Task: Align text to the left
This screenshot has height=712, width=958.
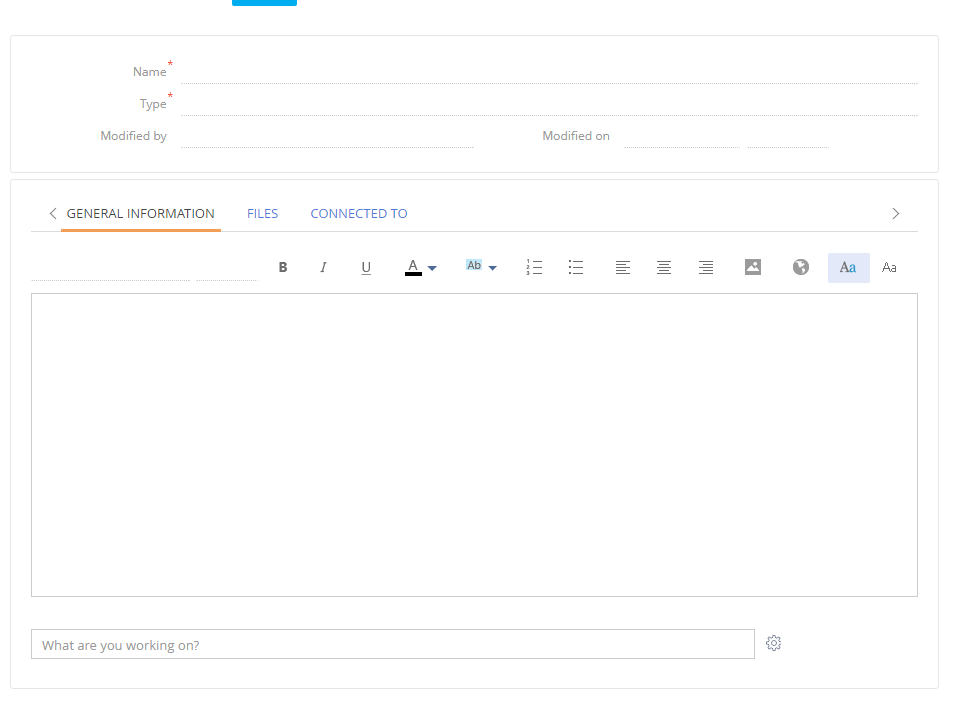Action: tap(622, 268)
